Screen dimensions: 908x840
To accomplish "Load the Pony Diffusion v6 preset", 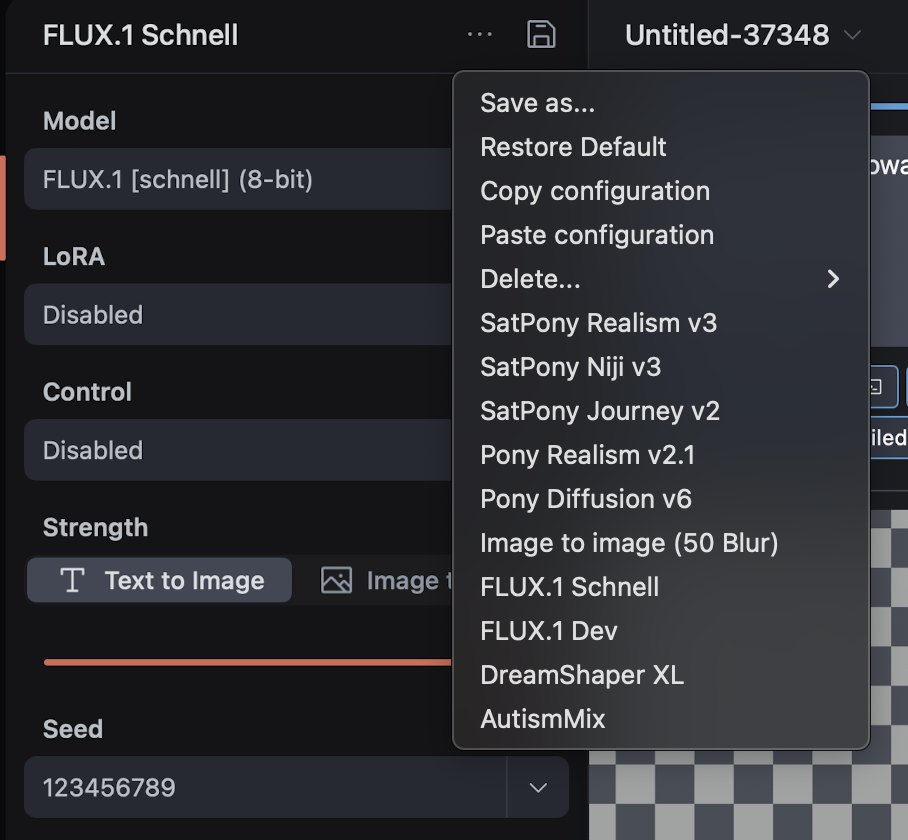I will [586, 499].
